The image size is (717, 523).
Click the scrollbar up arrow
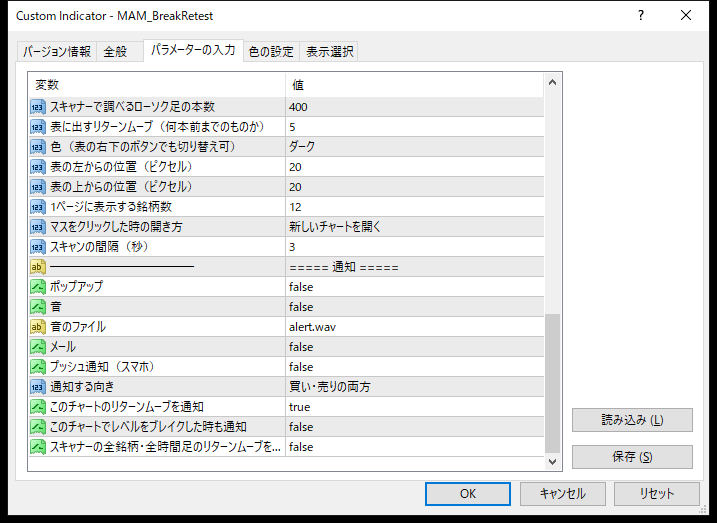[x=552, y=83]
